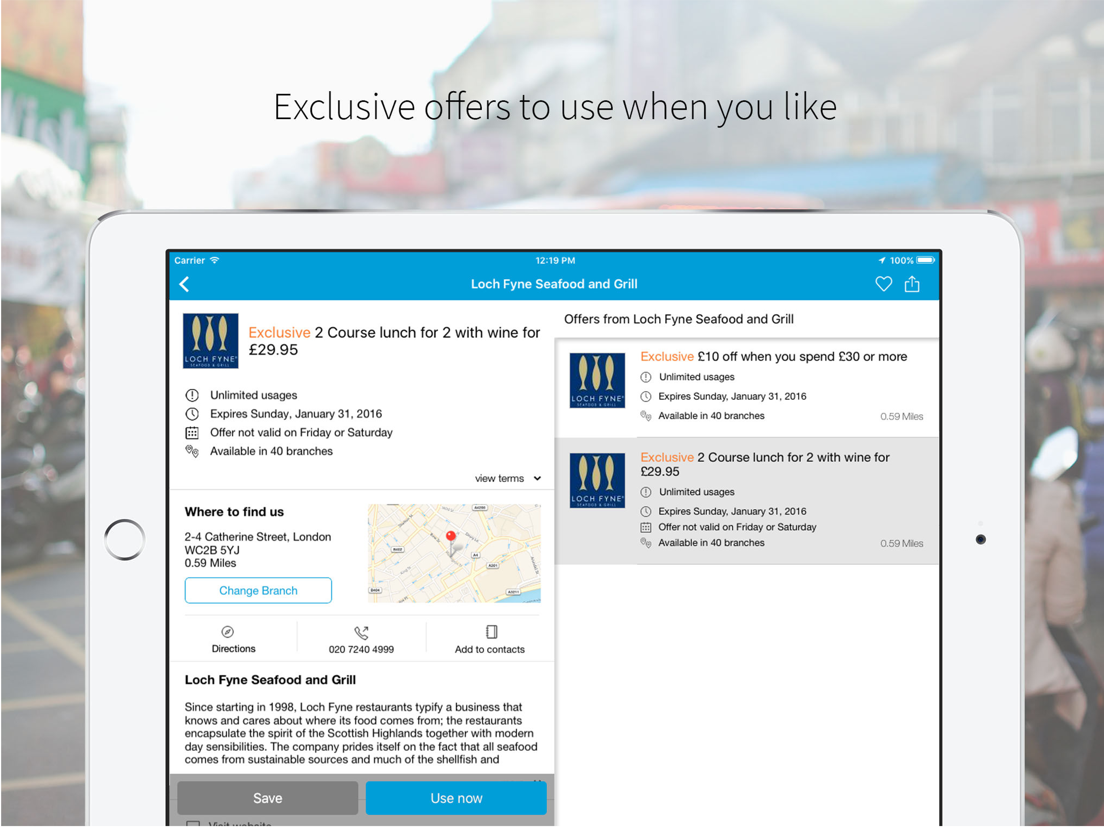Viewport: 1104px width, 828px height.
Task: Click the view terms text
Action: [x=499, y=478]
